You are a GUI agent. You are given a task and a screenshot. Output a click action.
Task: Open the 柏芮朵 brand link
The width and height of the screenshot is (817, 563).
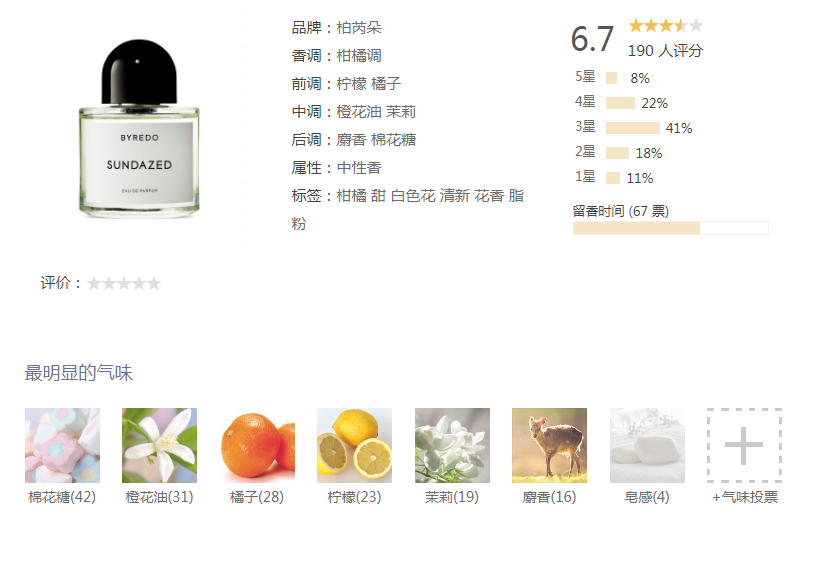[359, 28]
